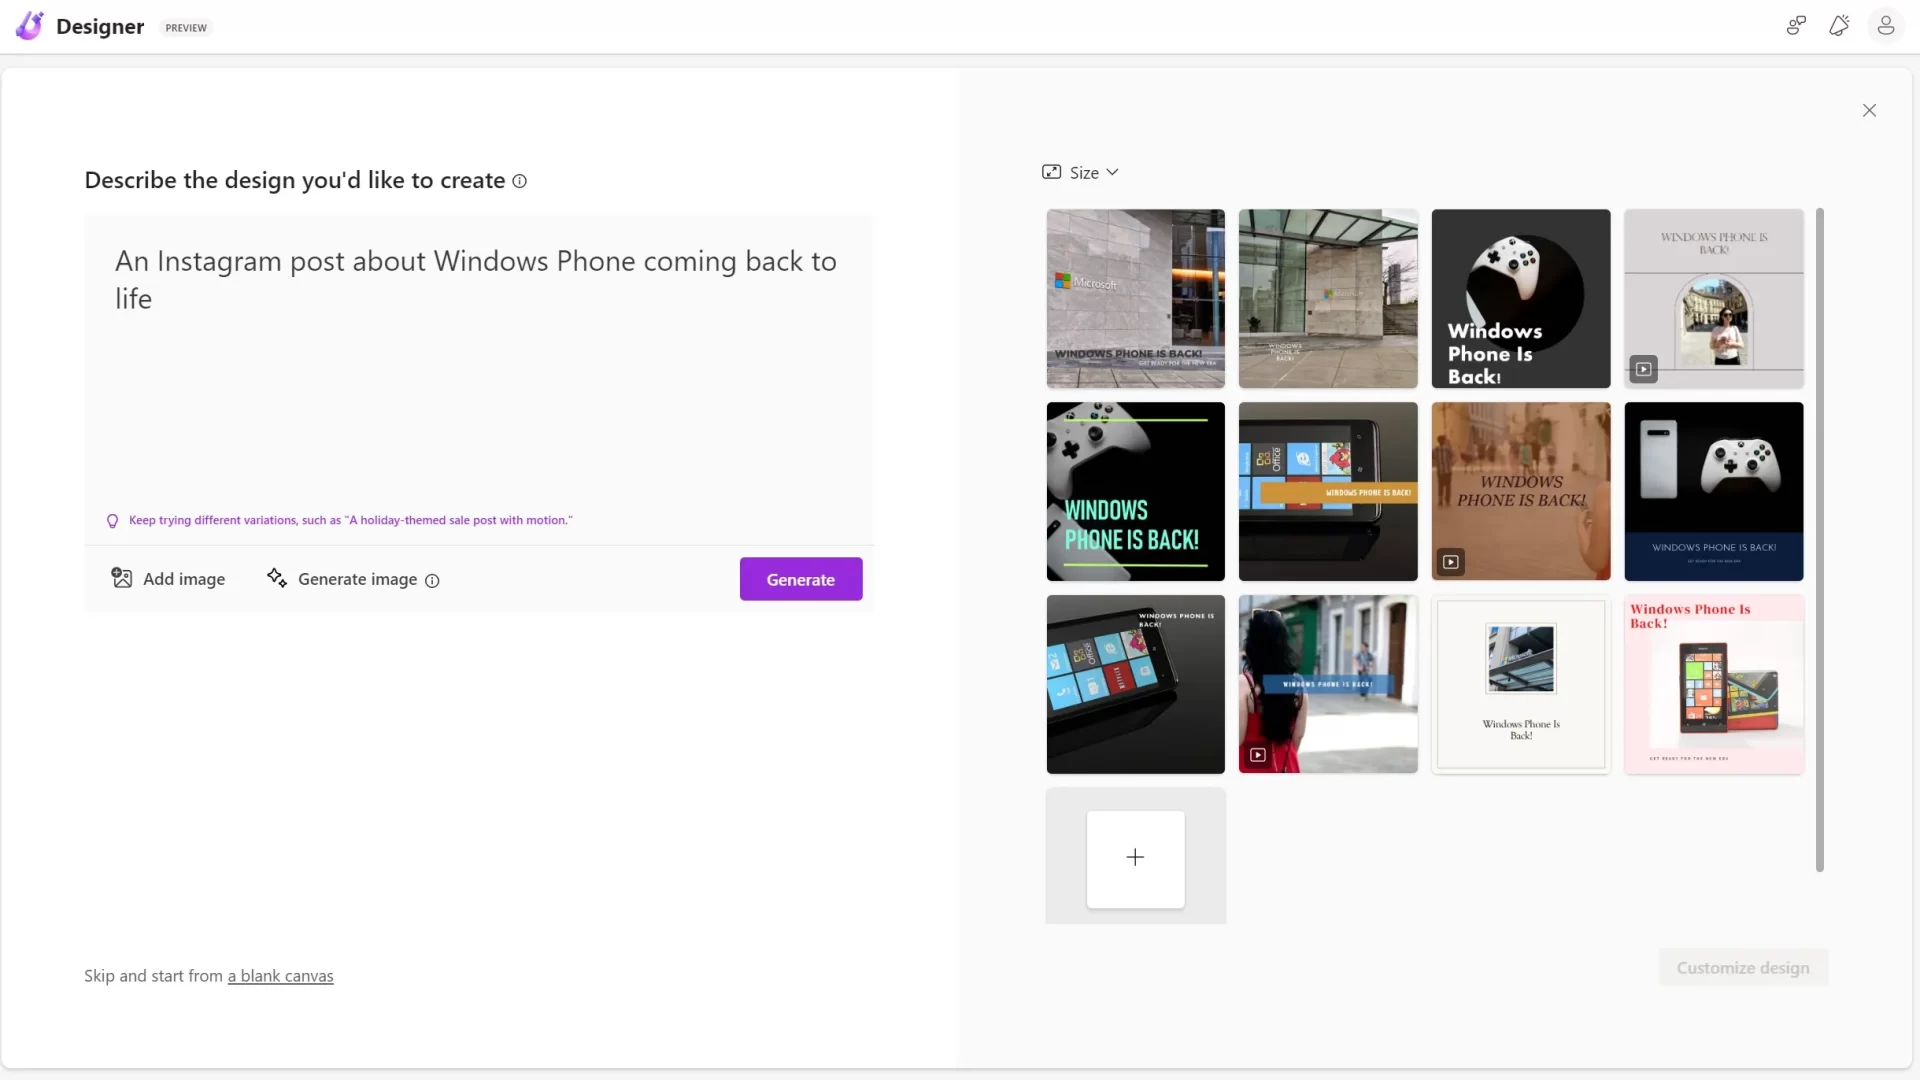This screenshot has width=1920, height=1080.
Task: Click the Designer logo icon
Action: [30, 26]
